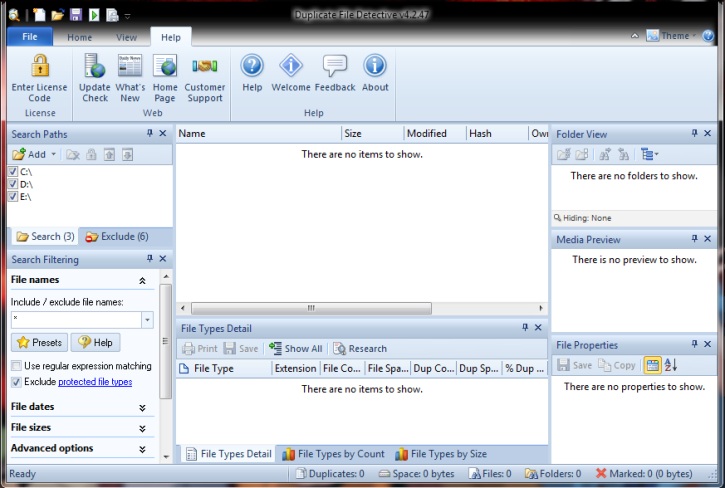Enable Use regular expression matching

pos(16,366)
